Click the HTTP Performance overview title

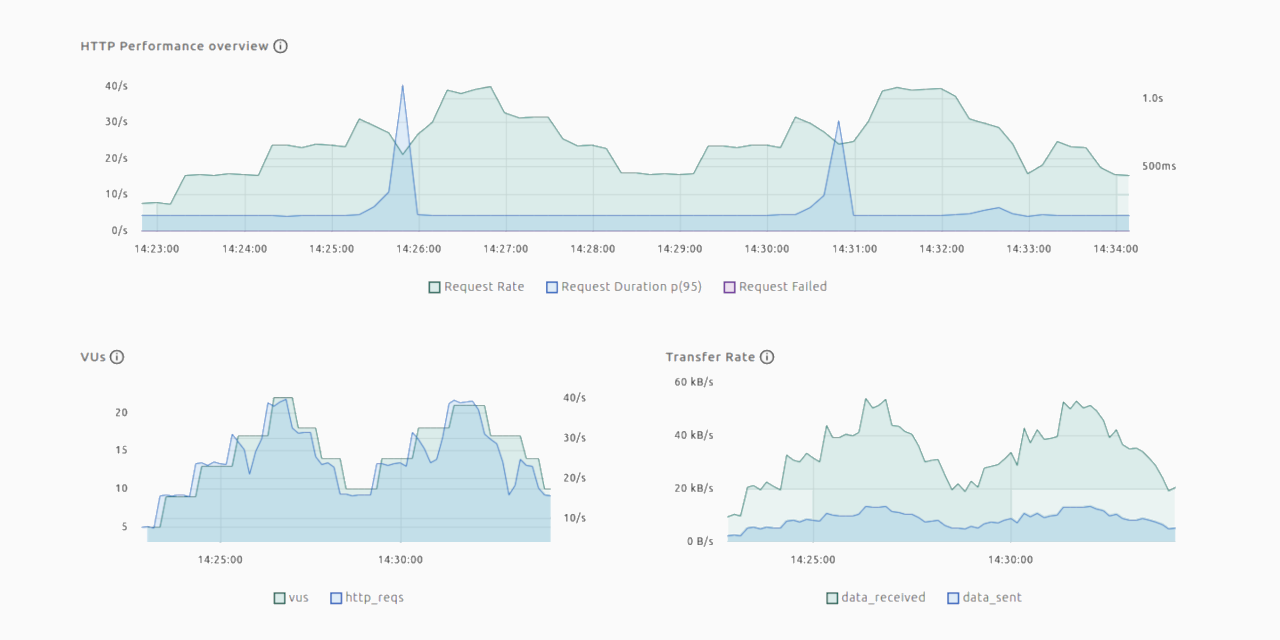point(174,46)
